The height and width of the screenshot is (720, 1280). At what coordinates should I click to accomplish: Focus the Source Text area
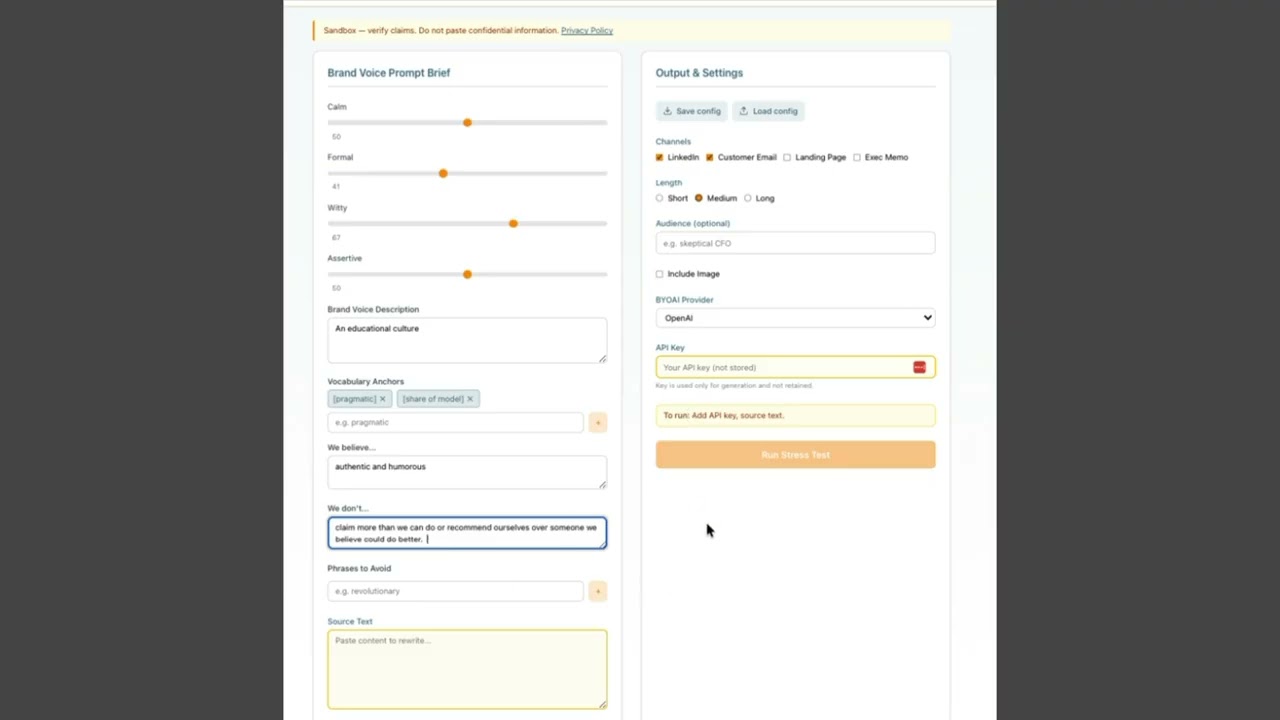467,669
